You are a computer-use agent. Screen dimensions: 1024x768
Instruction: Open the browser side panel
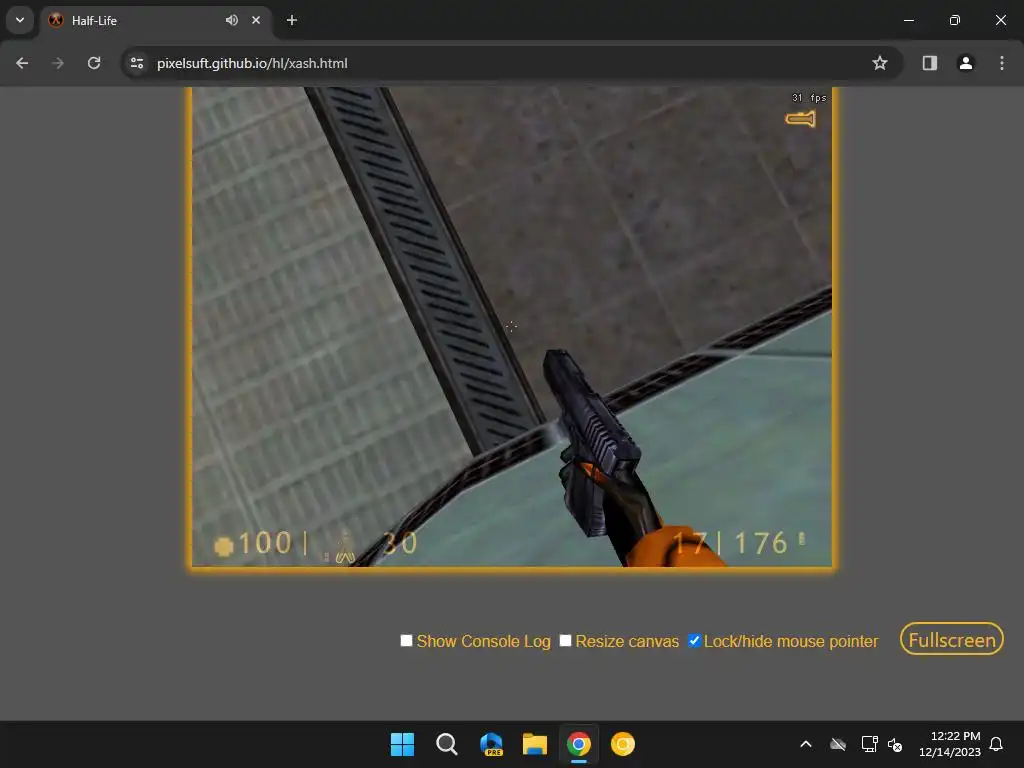coord(929,63)
